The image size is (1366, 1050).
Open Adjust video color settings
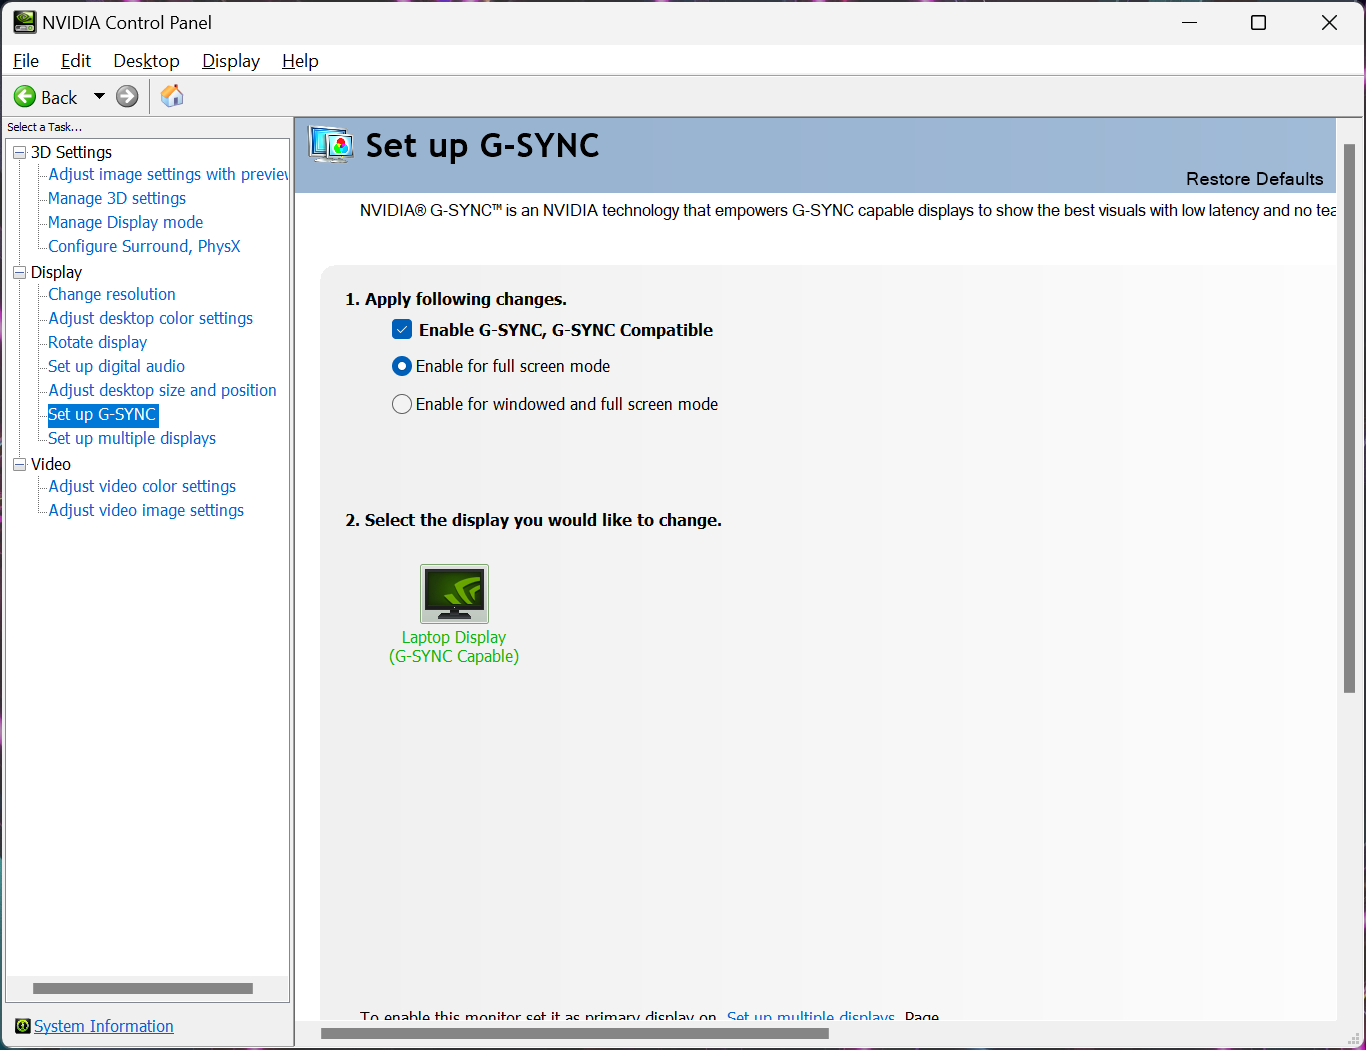pos(142,486)
